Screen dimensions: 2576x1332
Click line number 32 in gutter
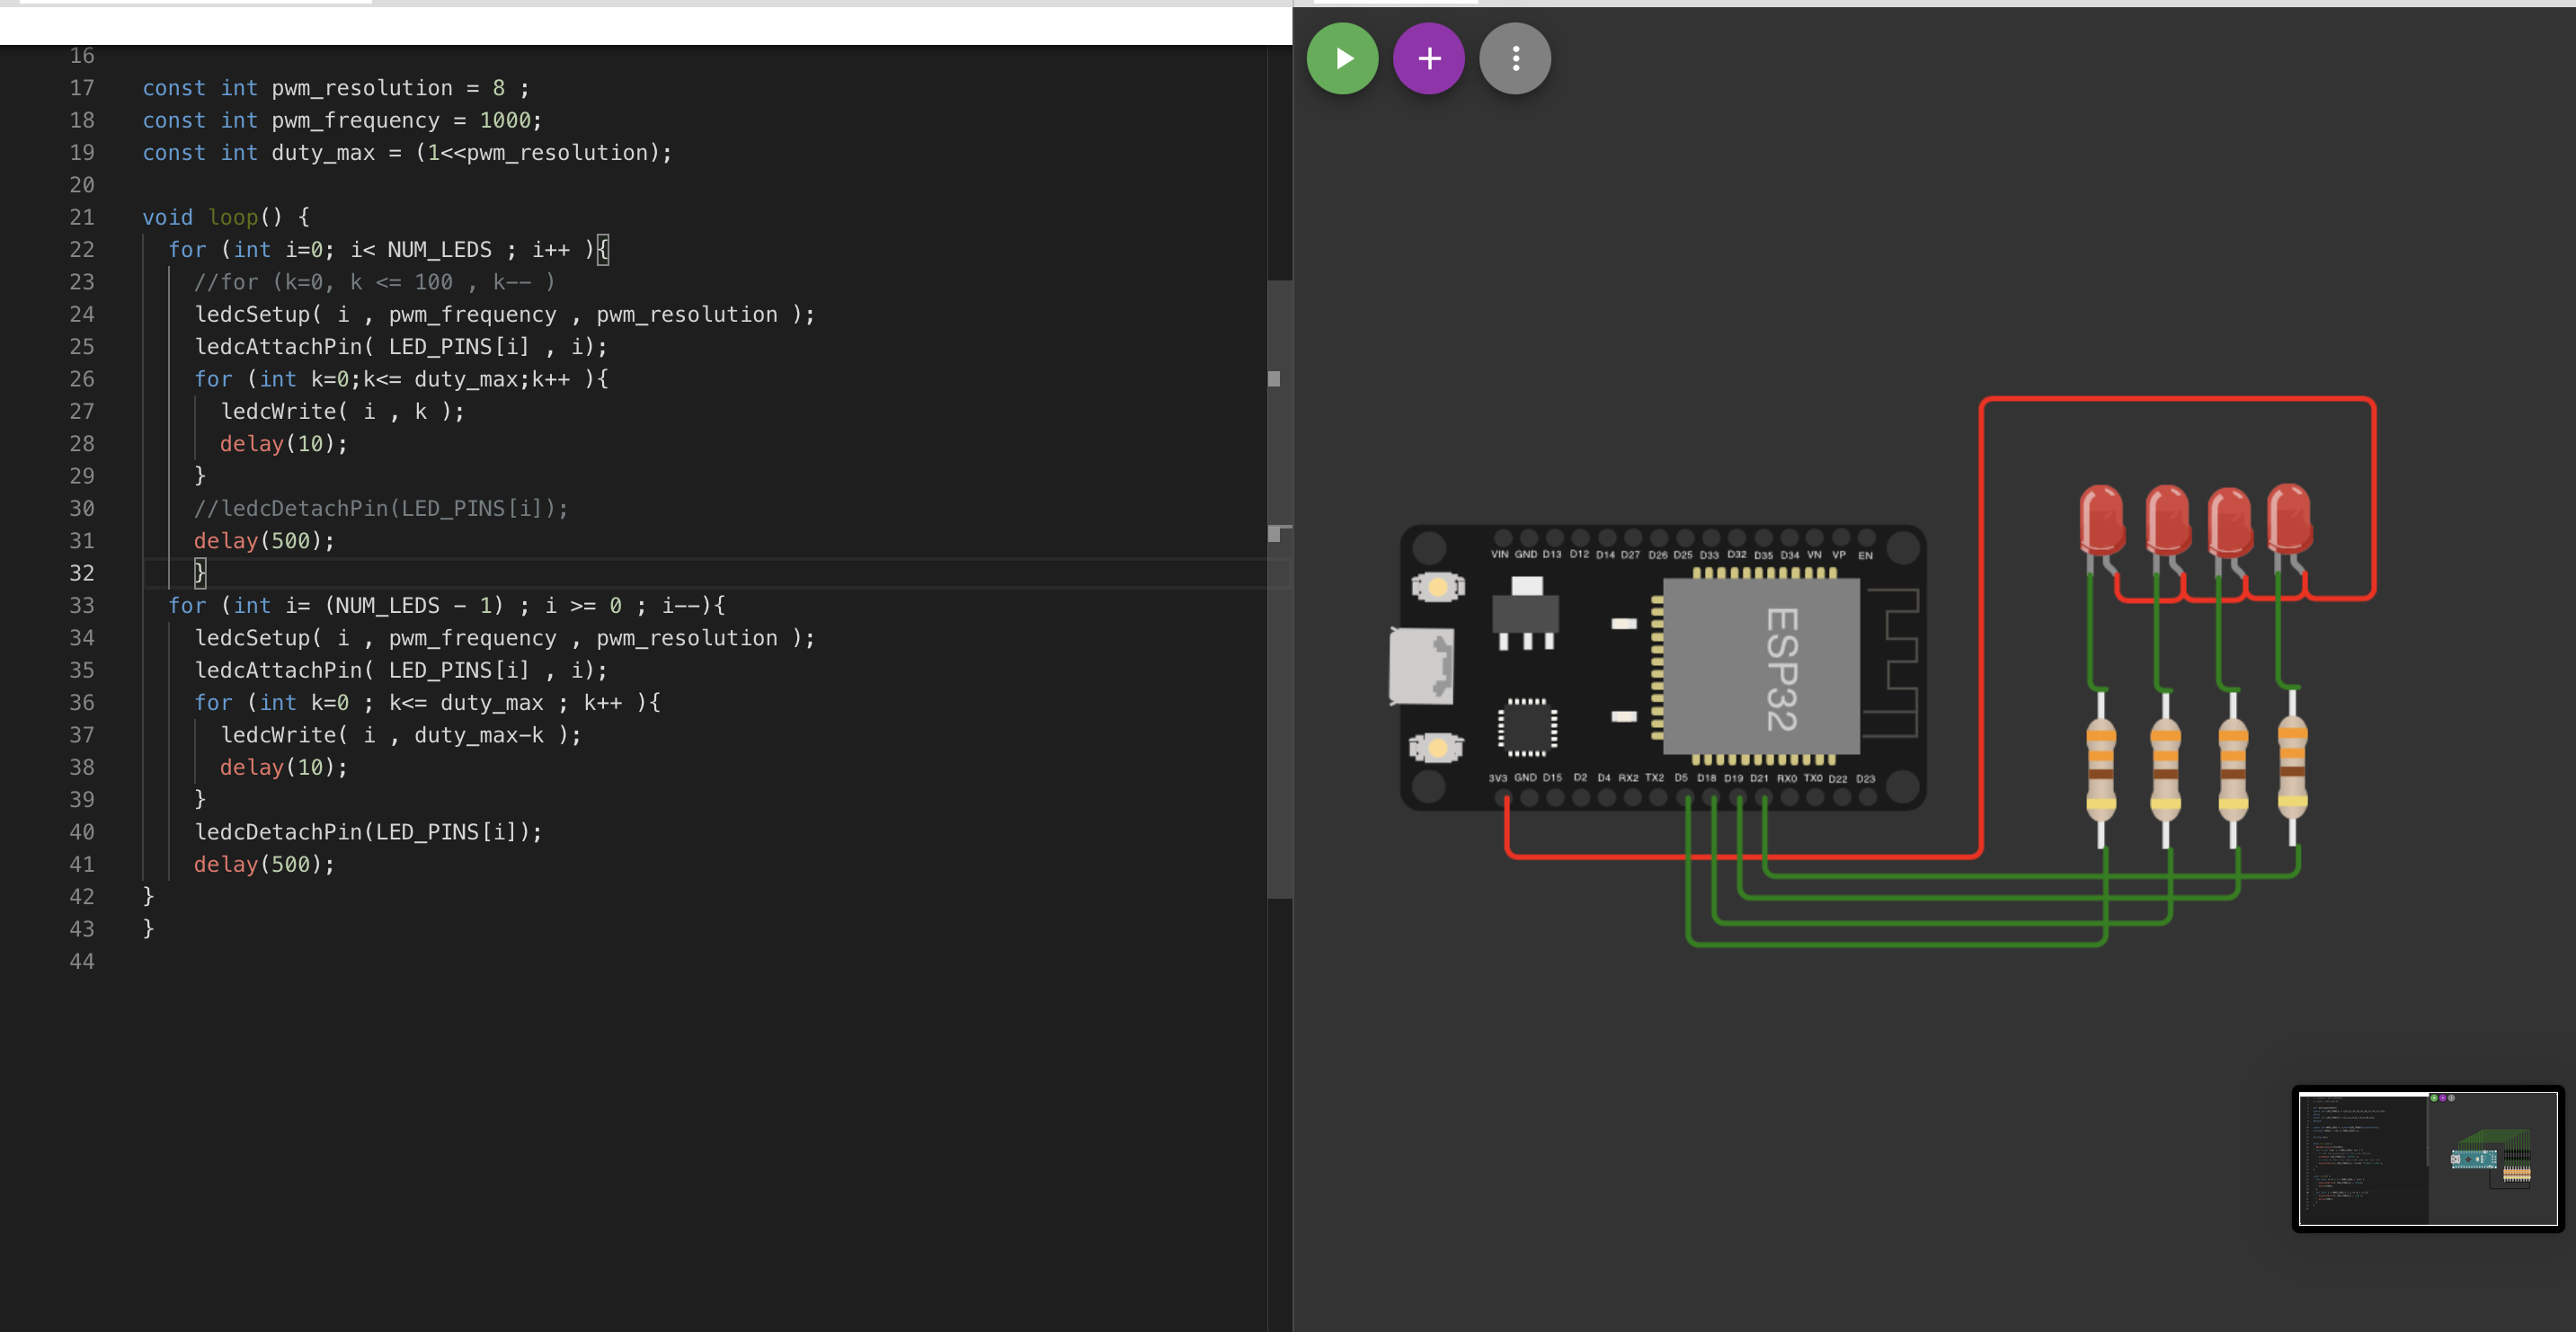[x=82, y=573]
